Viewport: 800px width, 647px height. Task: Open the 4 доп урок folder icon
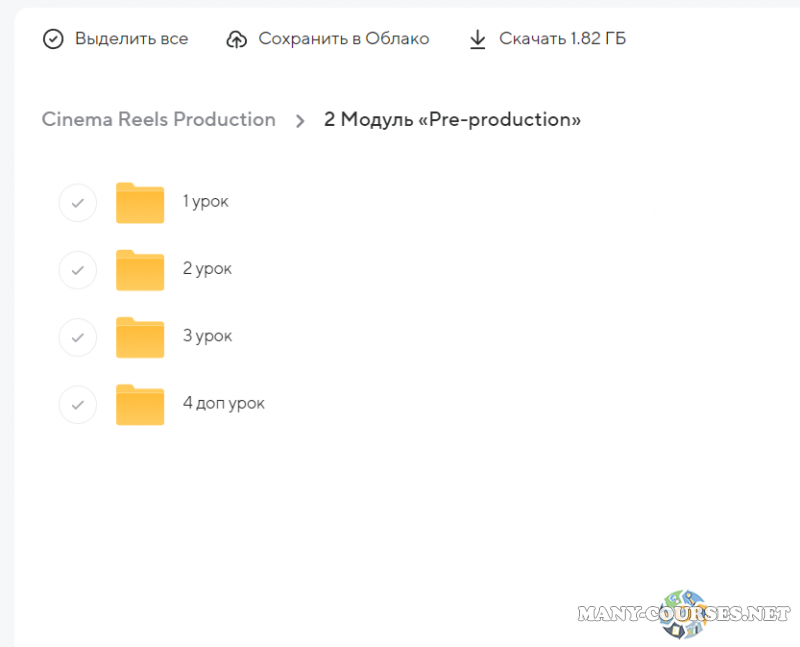[x=140, y=404]
